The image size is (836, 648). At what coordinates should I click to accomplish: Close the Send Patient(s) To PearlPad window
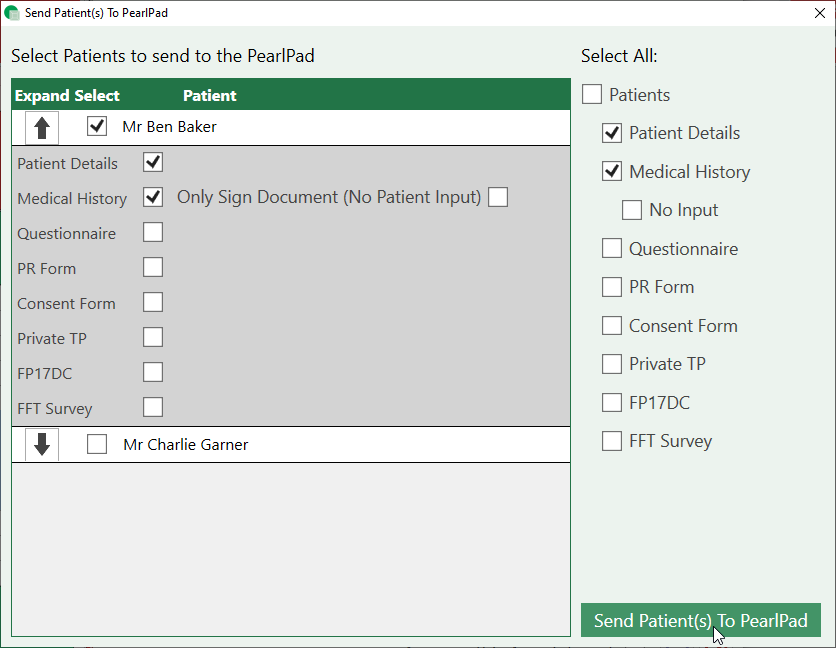pyautogui.click(x=819, y=13)
